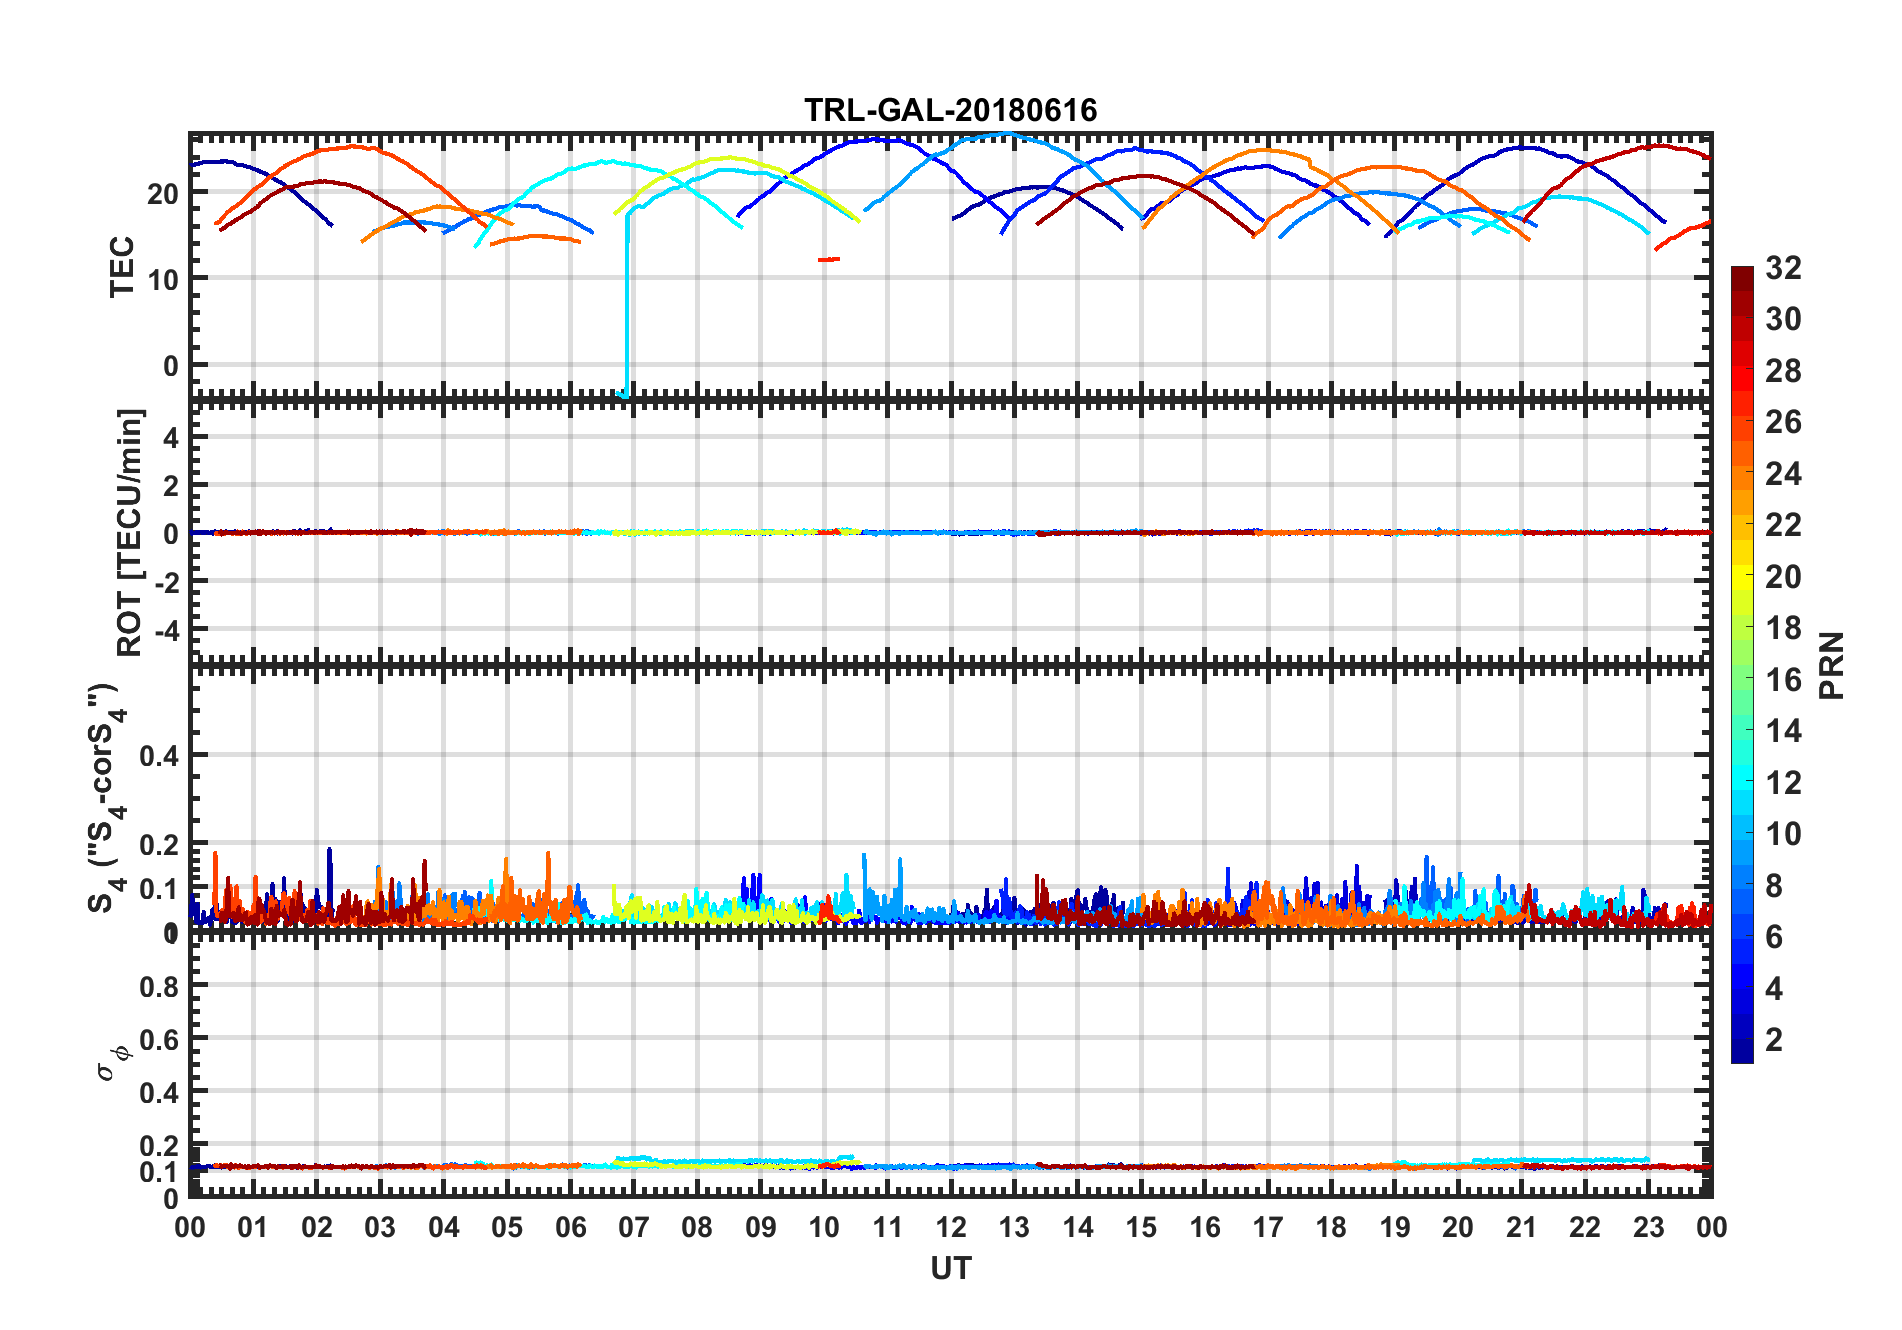Click the short red TEC segment near 10 UT
Image resolution: width=1902 pixels, height=1330 pixels.
point(829,259)
